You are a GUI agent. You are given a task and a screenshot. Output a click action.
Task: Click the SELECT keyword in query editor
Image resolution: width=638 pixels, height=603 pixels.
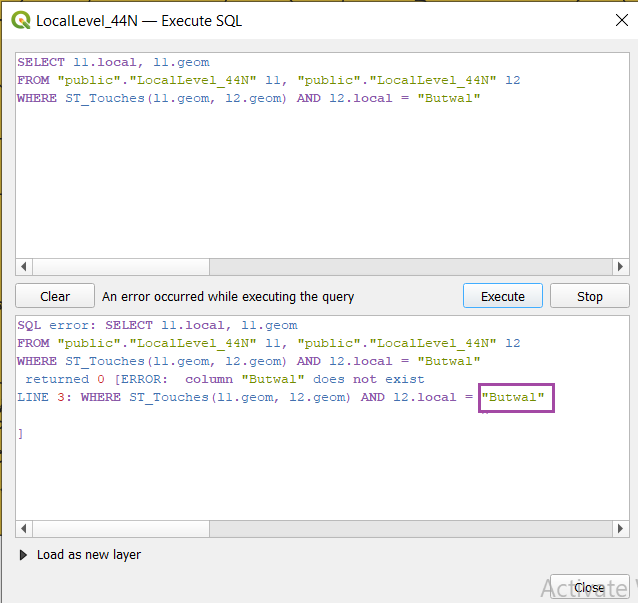[x=41, y=62]
